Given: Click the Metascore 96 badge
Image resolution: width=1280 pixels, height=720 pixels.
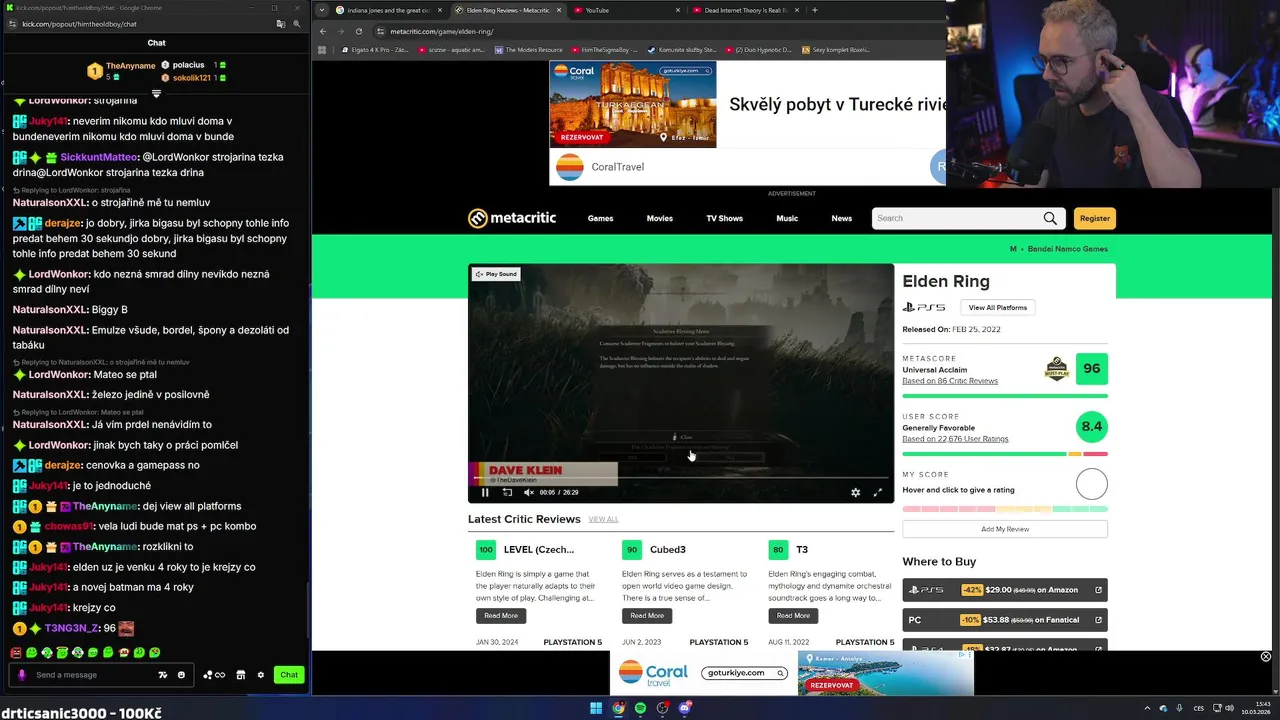Looking at the screenshot, I should pyautogui.click(x=1091, y=369).
